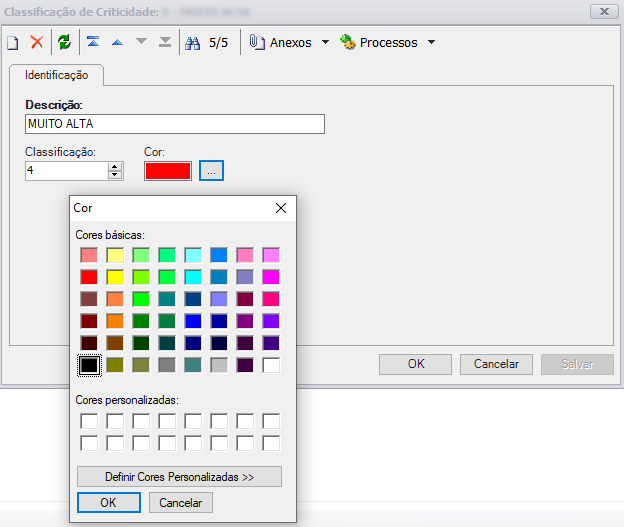Pick the dark maroon red basic swatch

click(x=89, y=321)
